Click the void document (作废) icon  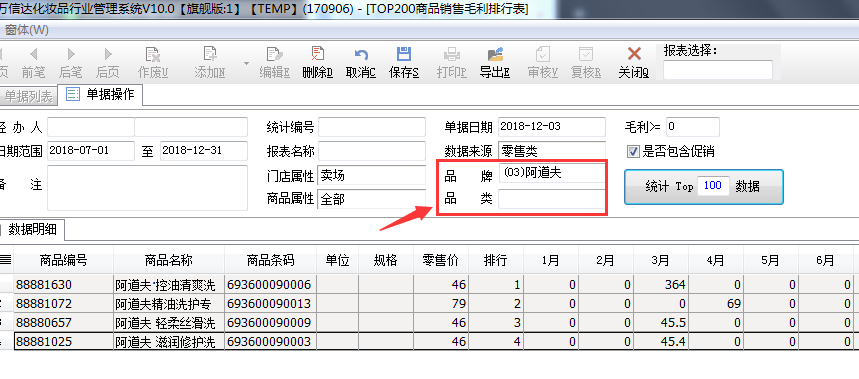pyautogui.click(x=152, y=54)
